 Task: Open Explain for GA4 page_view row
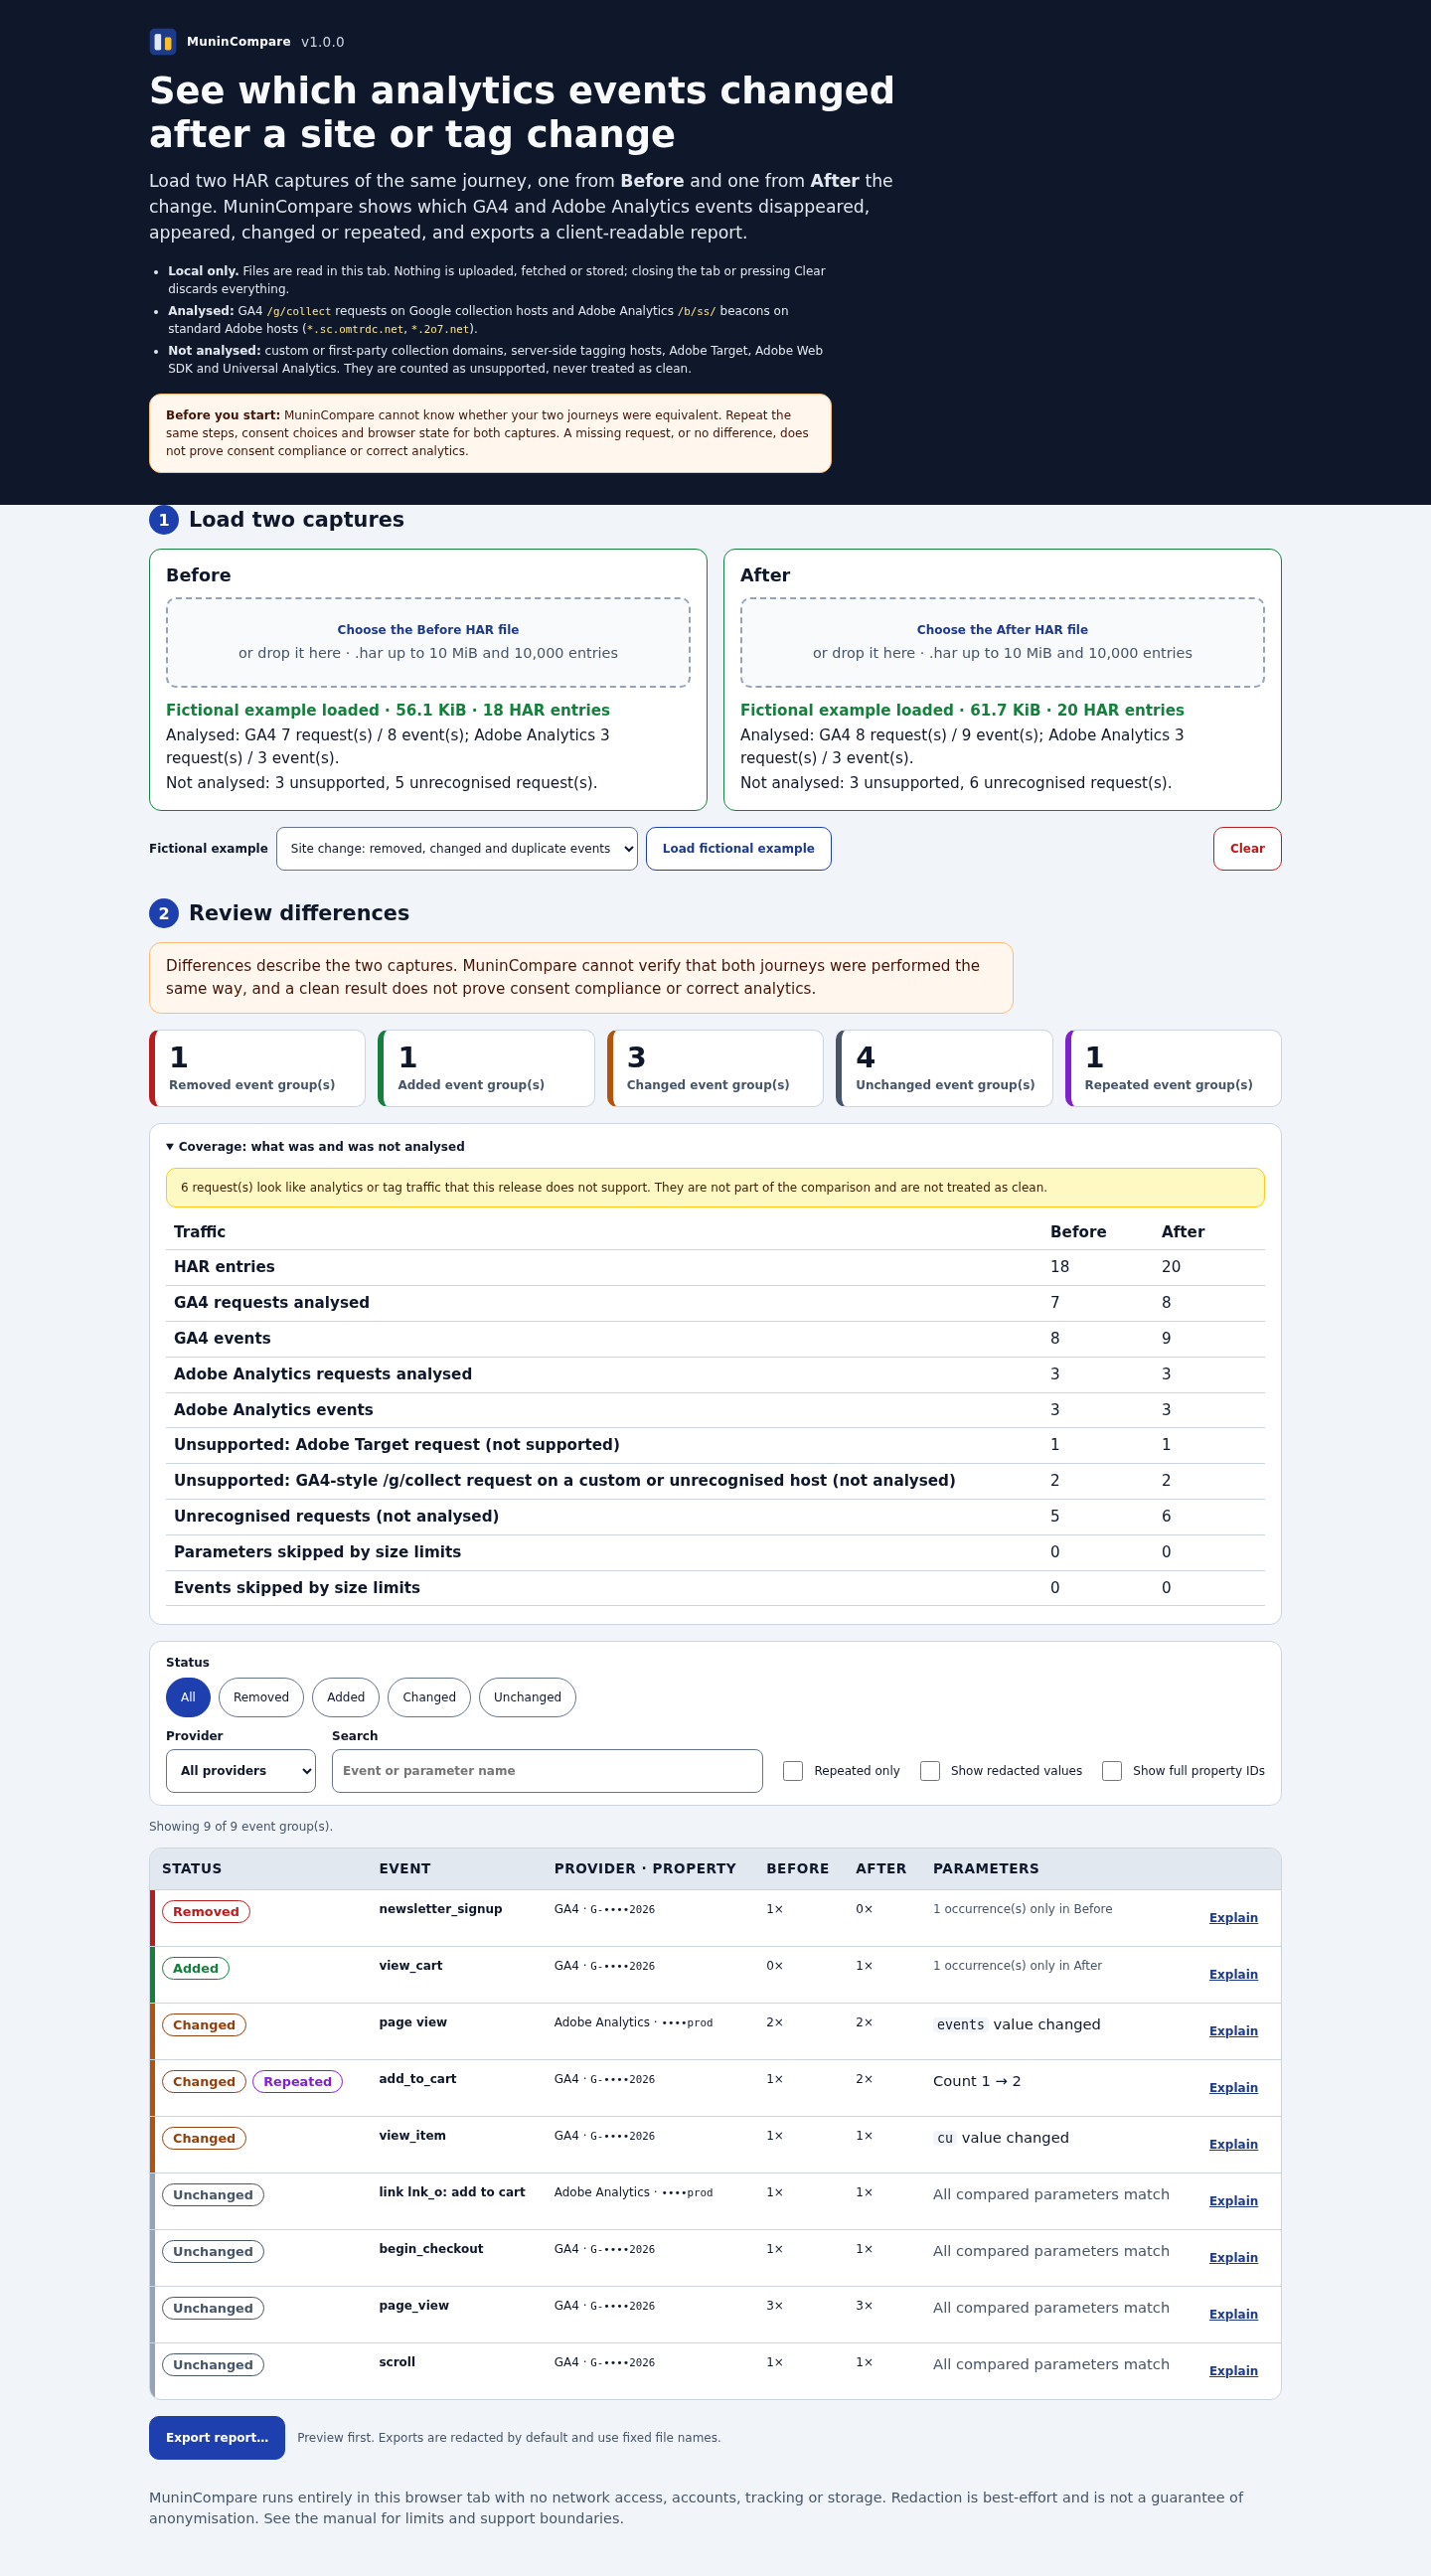(1233, 2315)
